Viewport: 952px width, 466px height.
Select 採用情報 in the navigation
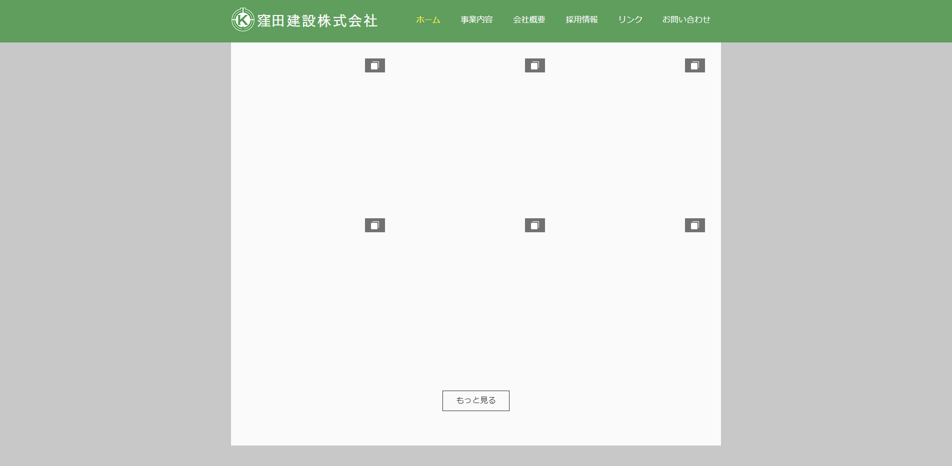(581, 20)
